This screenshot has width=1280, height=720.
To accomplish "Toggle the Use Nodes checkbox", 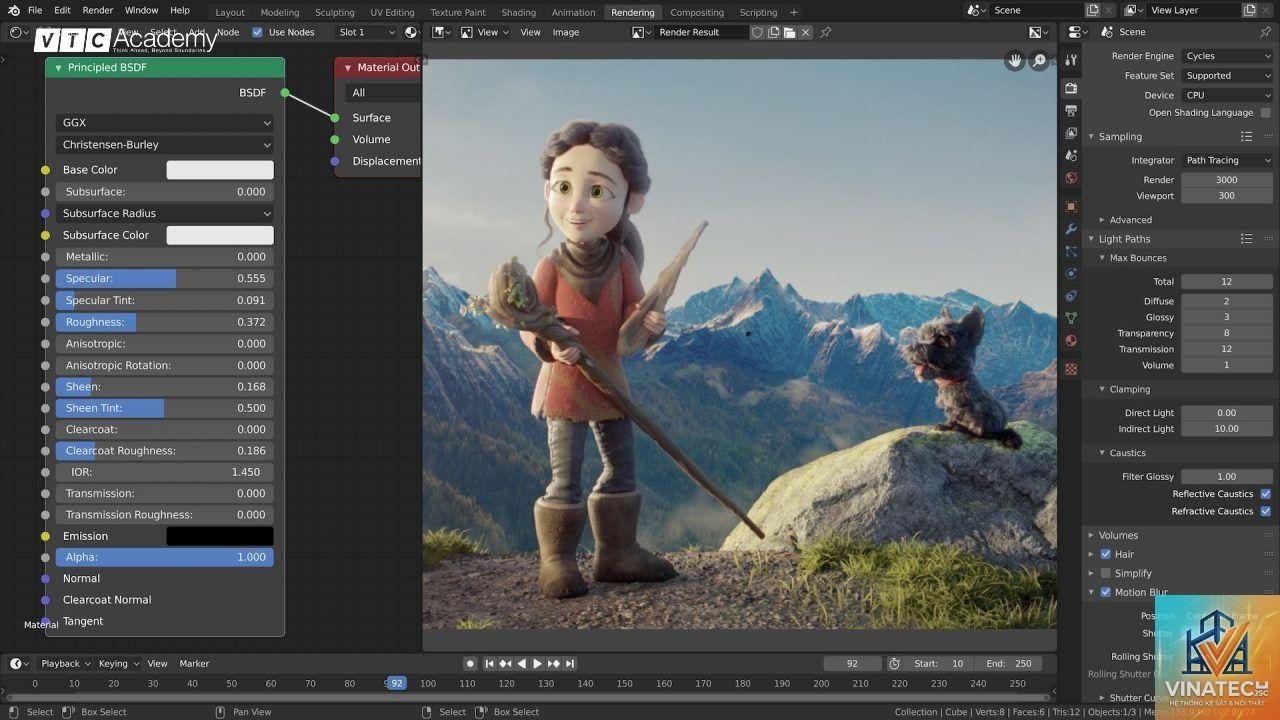I will [257, 32].
